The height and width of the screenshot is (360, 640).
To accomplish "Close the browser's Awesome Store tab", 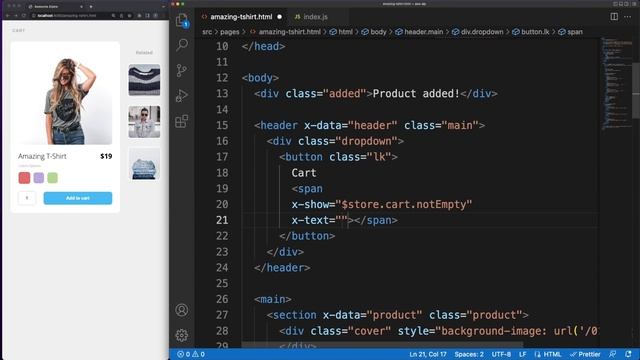I will 81,7.
